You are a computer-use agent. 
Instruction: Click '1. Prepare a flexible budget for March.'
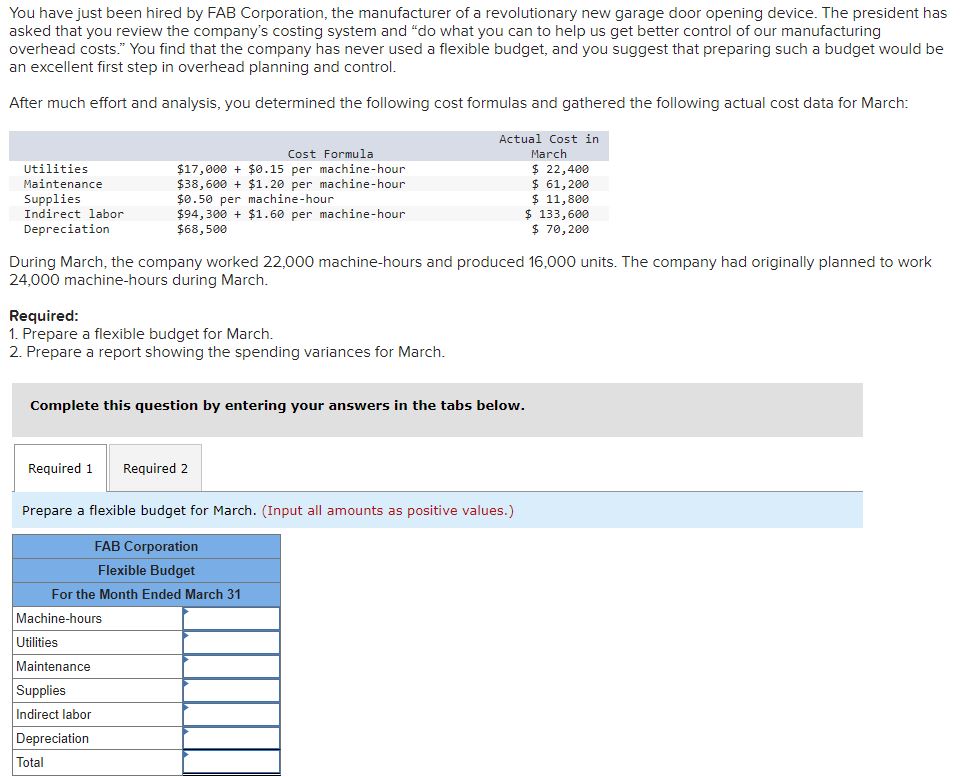click(141, 333)
